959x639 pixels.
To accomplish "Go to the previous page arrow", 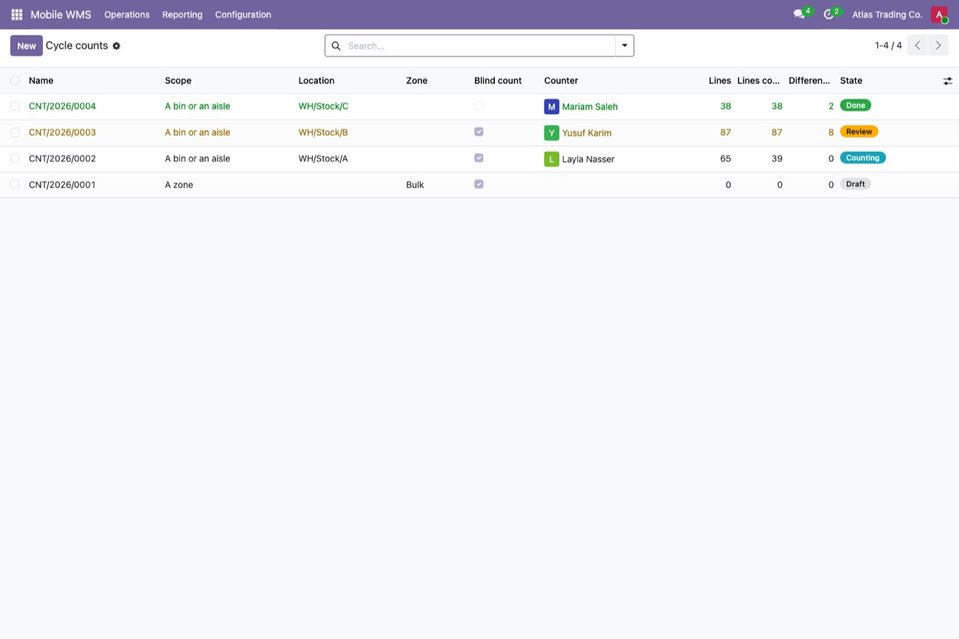I will point(917,45).
